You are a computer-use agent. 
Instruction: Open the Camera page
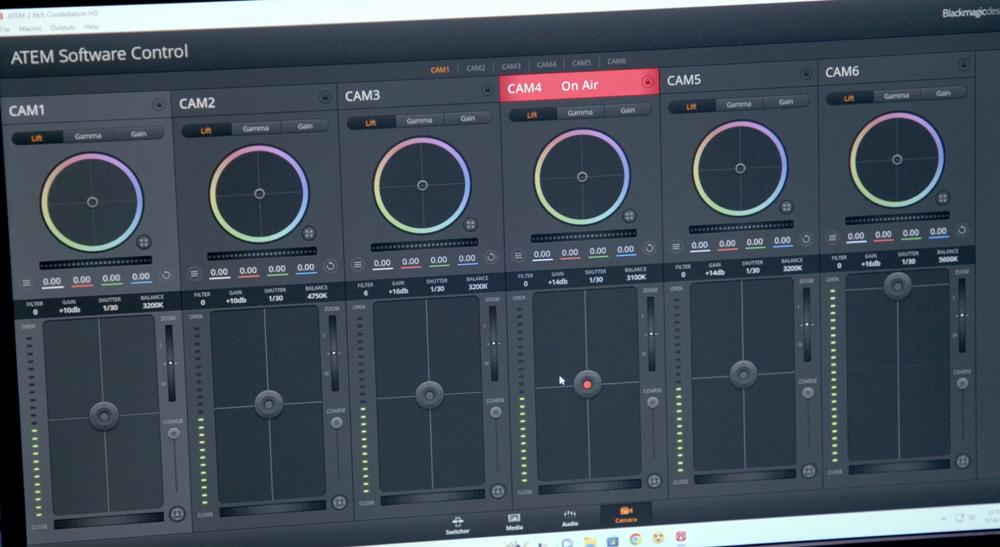626,514
